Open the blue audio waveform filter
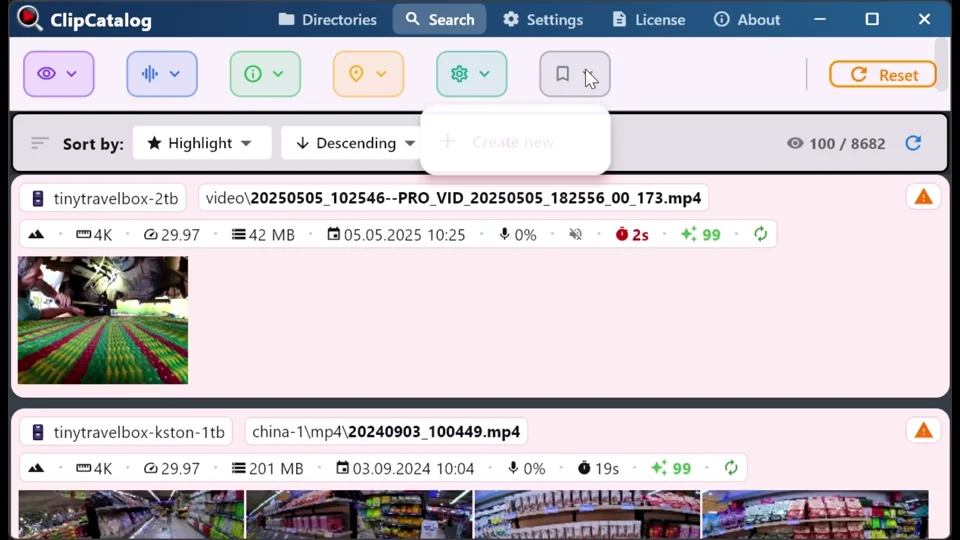Image resolution: width=960 pixels, height=540 pixels. tap(161, 74)
